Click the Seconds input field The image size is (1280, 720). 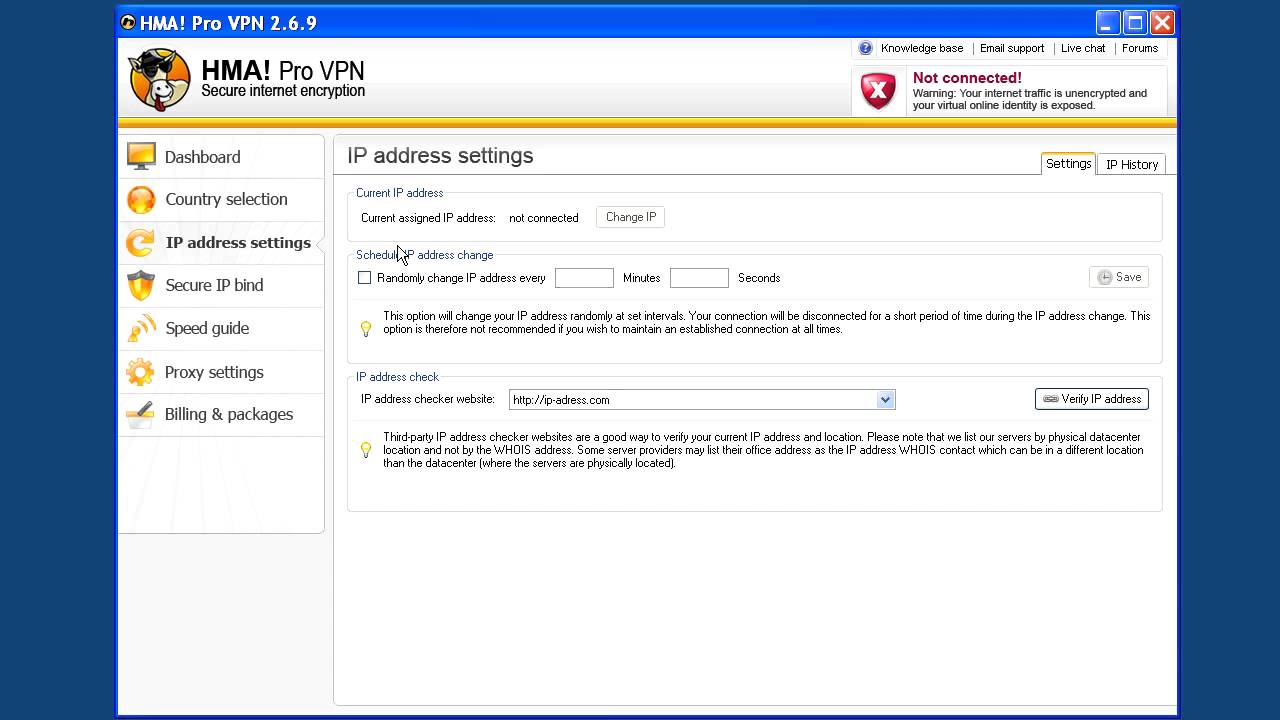(x=699, y=278)
